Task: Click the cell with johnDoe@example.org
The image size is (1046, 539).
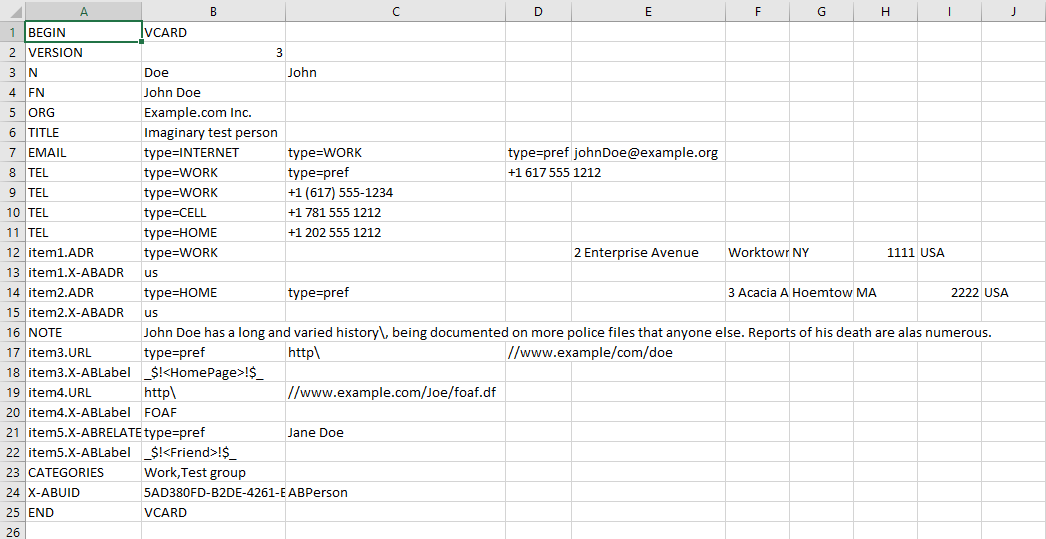Action: click(x=647, y=152)
